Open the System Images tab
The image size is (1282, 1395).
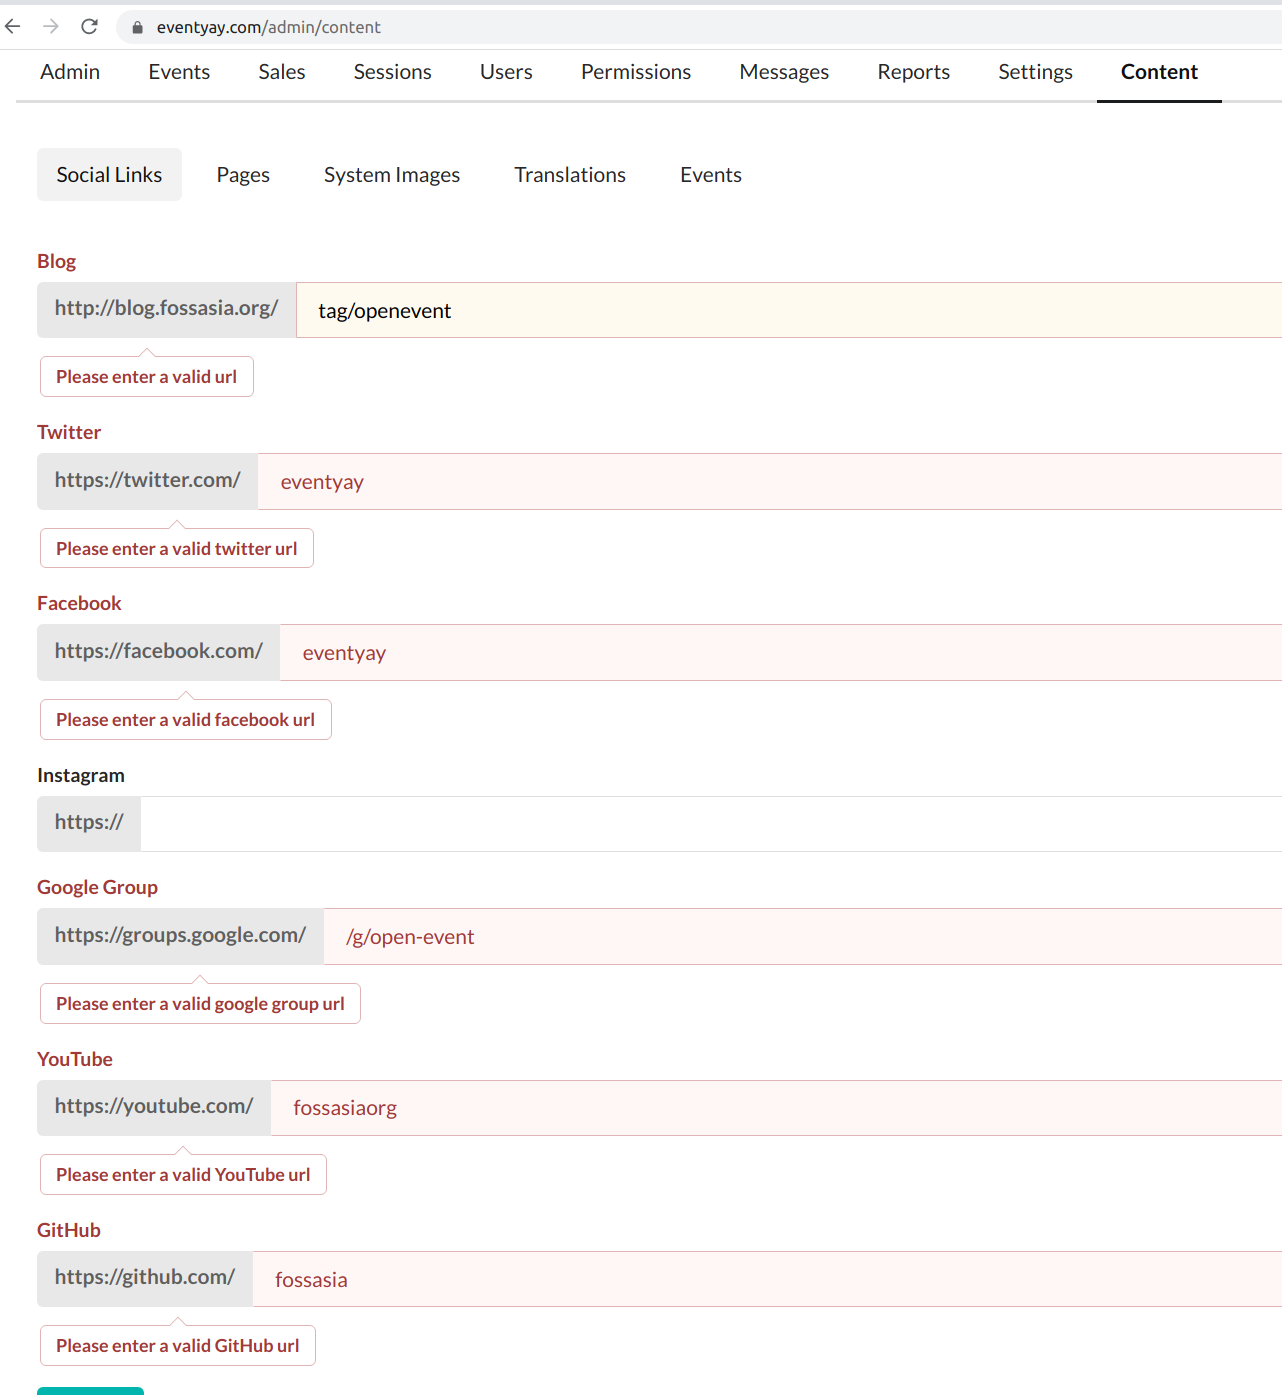point(391,174)
